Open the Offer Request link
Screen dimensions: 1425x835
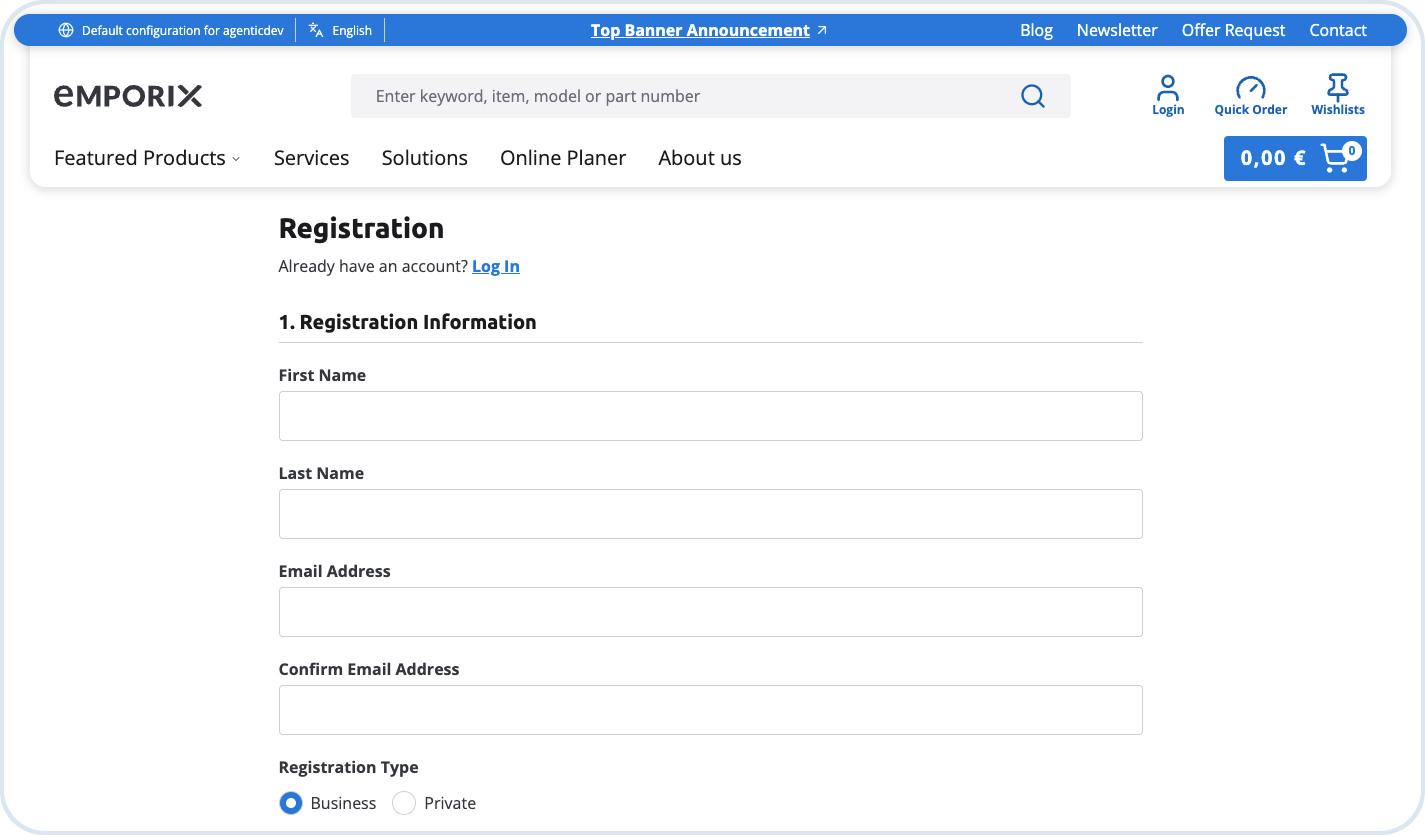(1233, 30)
